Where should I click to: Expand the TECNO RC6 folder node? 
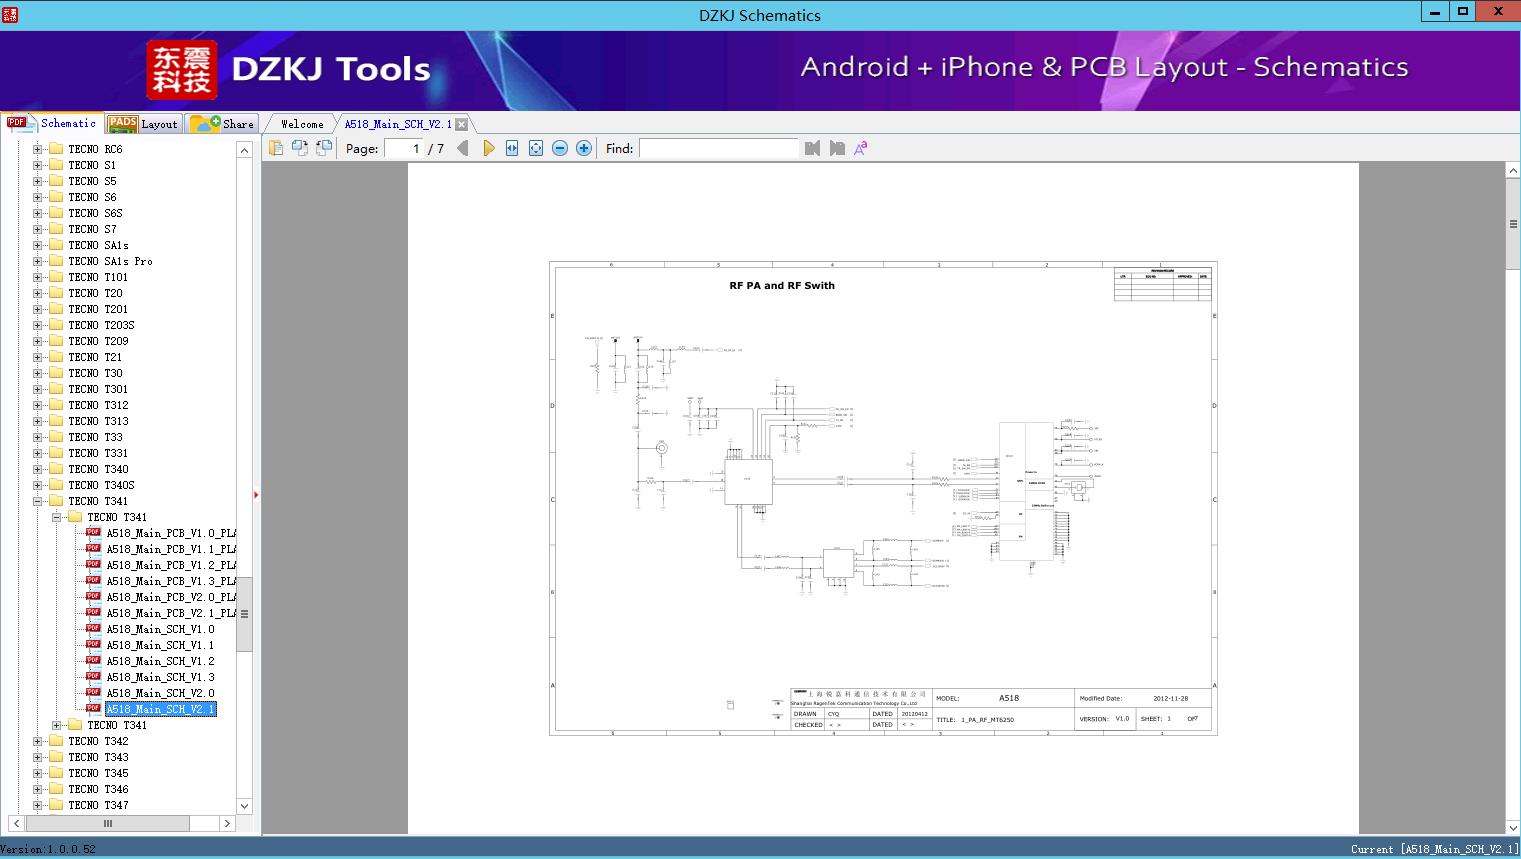pos(38,149)
